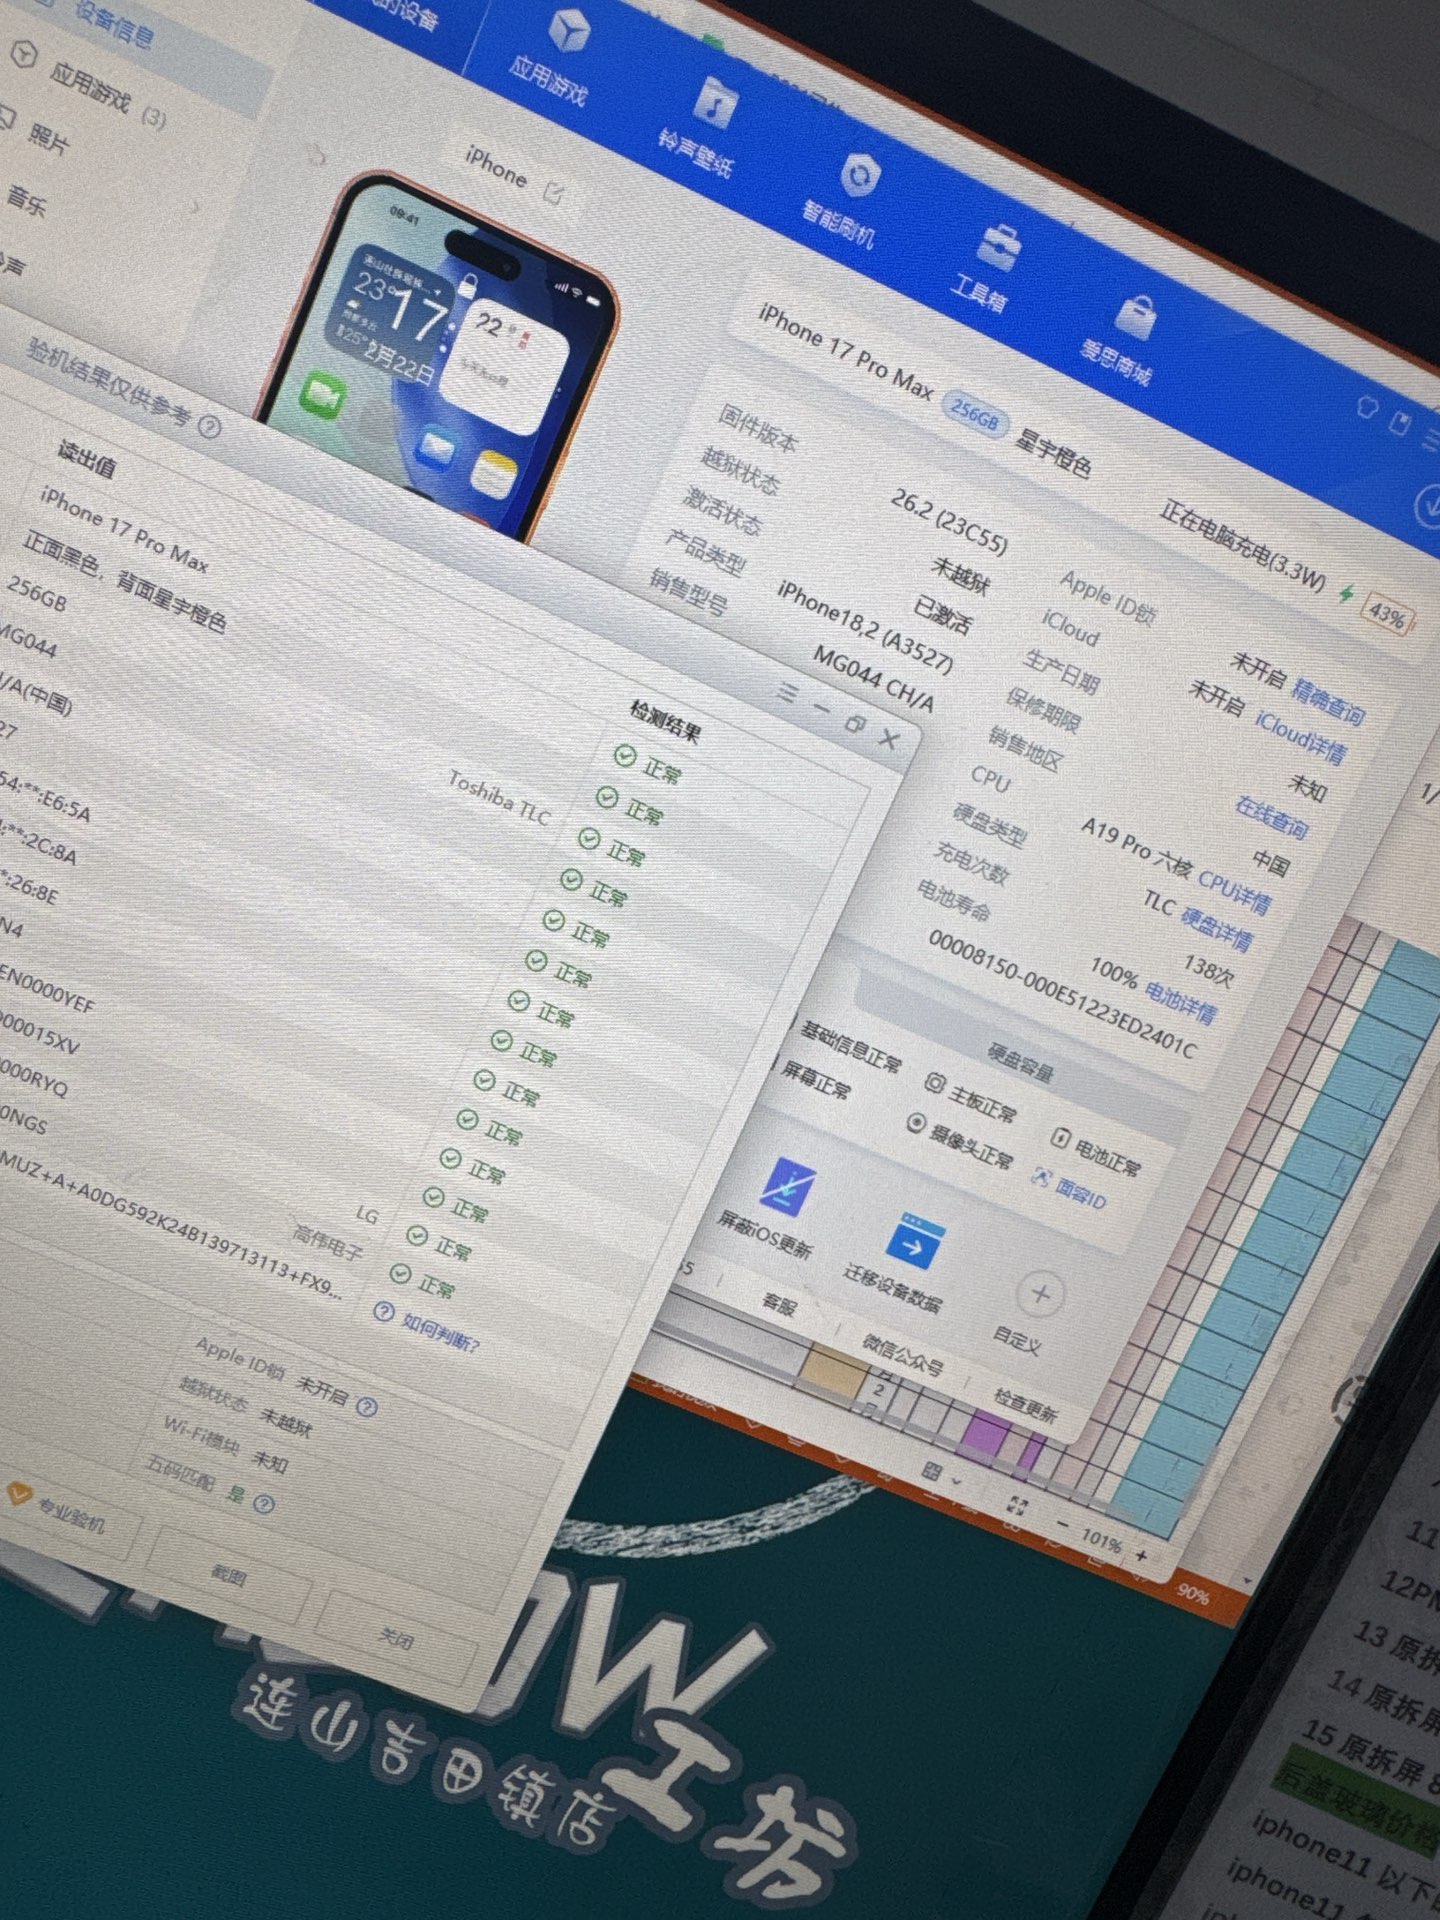
Task: Click help icon beside 验机结果仅供参考
Action: pos(208,428)
